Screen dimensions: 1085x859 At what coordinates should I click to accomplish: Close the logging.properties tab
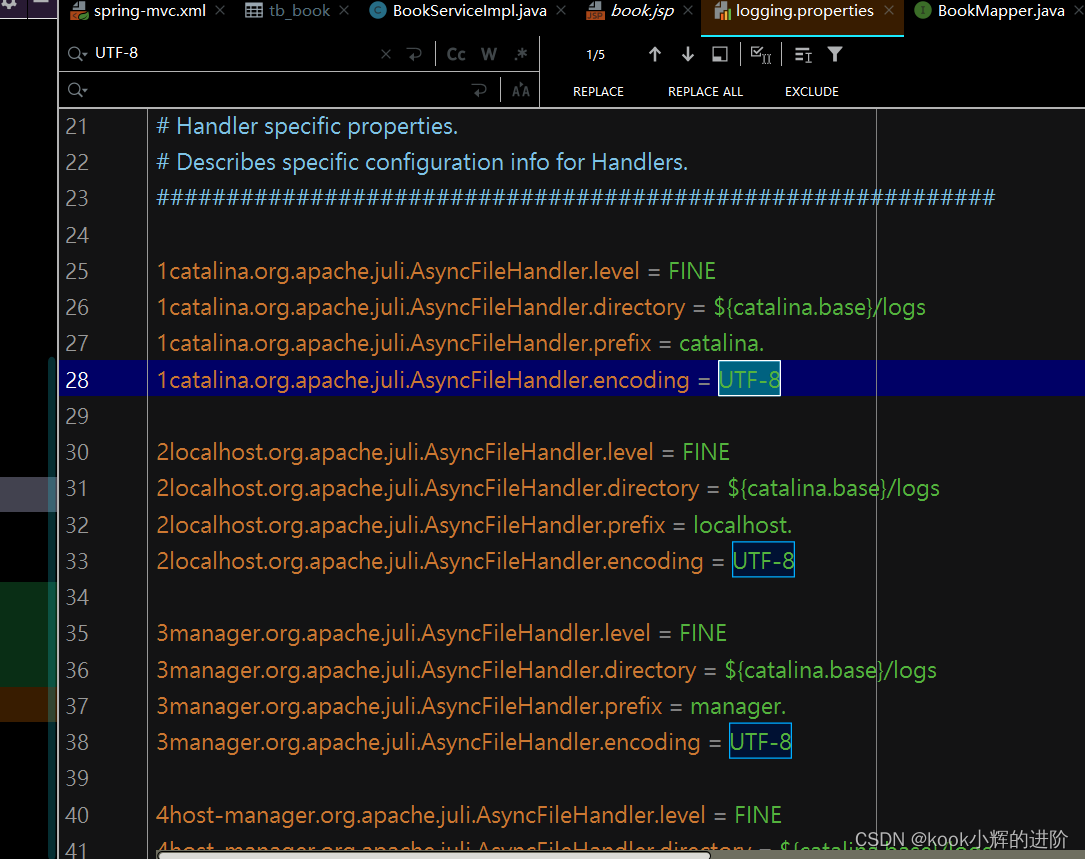pyautogui.click(x=889, y=10)
